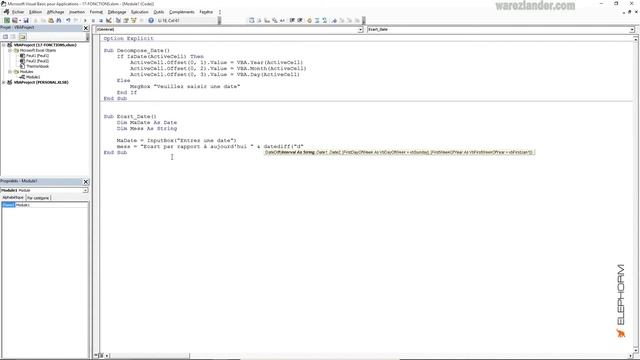
Task: Reset execution with the stop icon
Action: click(100, 20)
